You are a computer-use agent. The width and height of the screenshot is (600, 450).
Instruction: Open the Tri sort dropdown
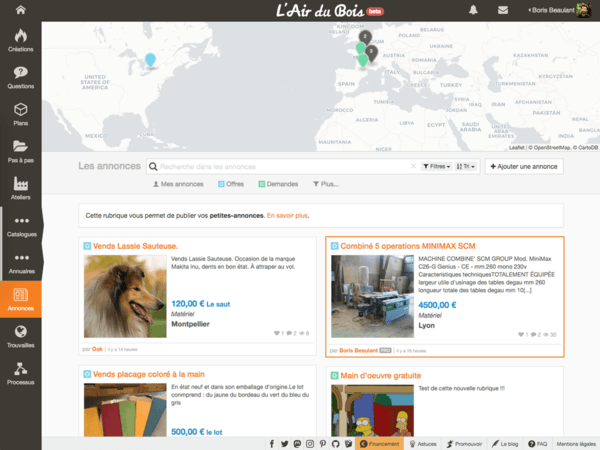point(468,166)
